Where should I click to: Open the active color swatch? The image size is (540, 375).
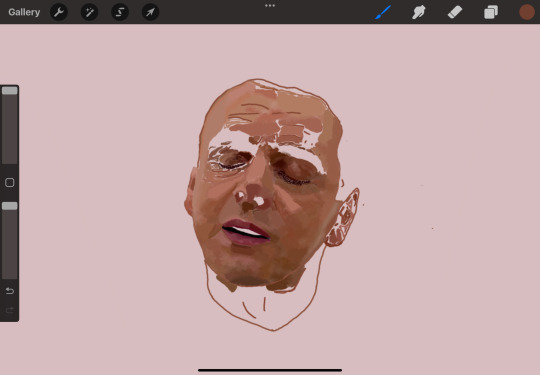527,12
